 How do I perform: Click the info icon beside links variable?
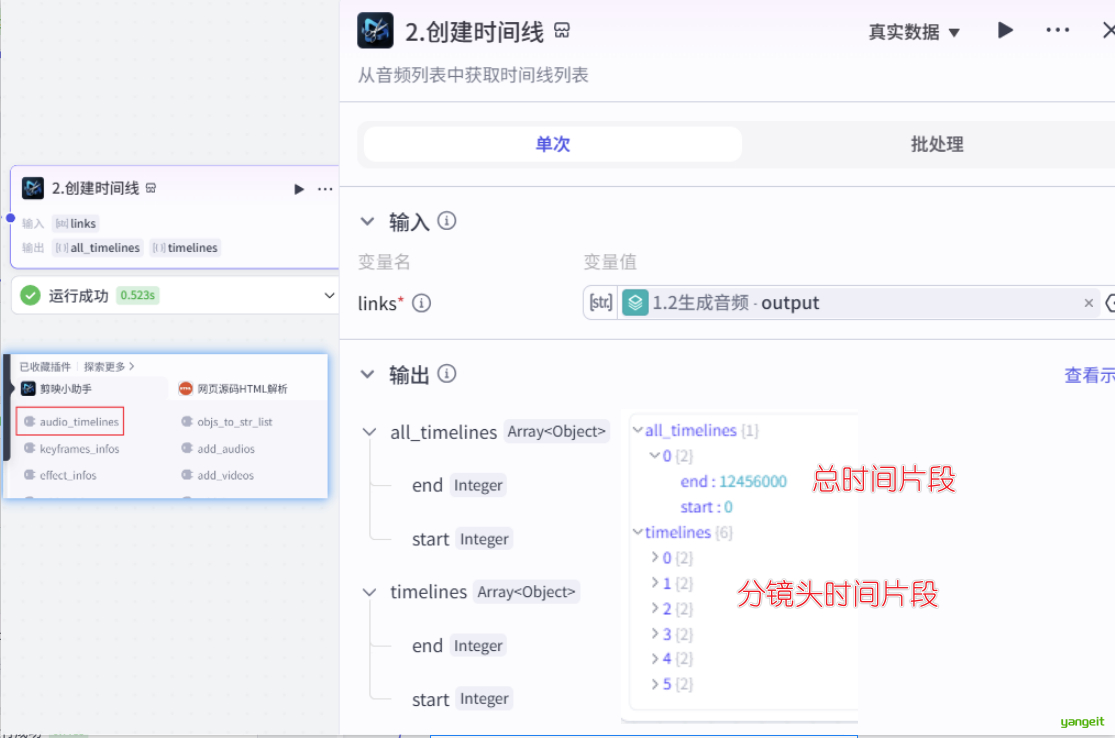pos(422,303)
